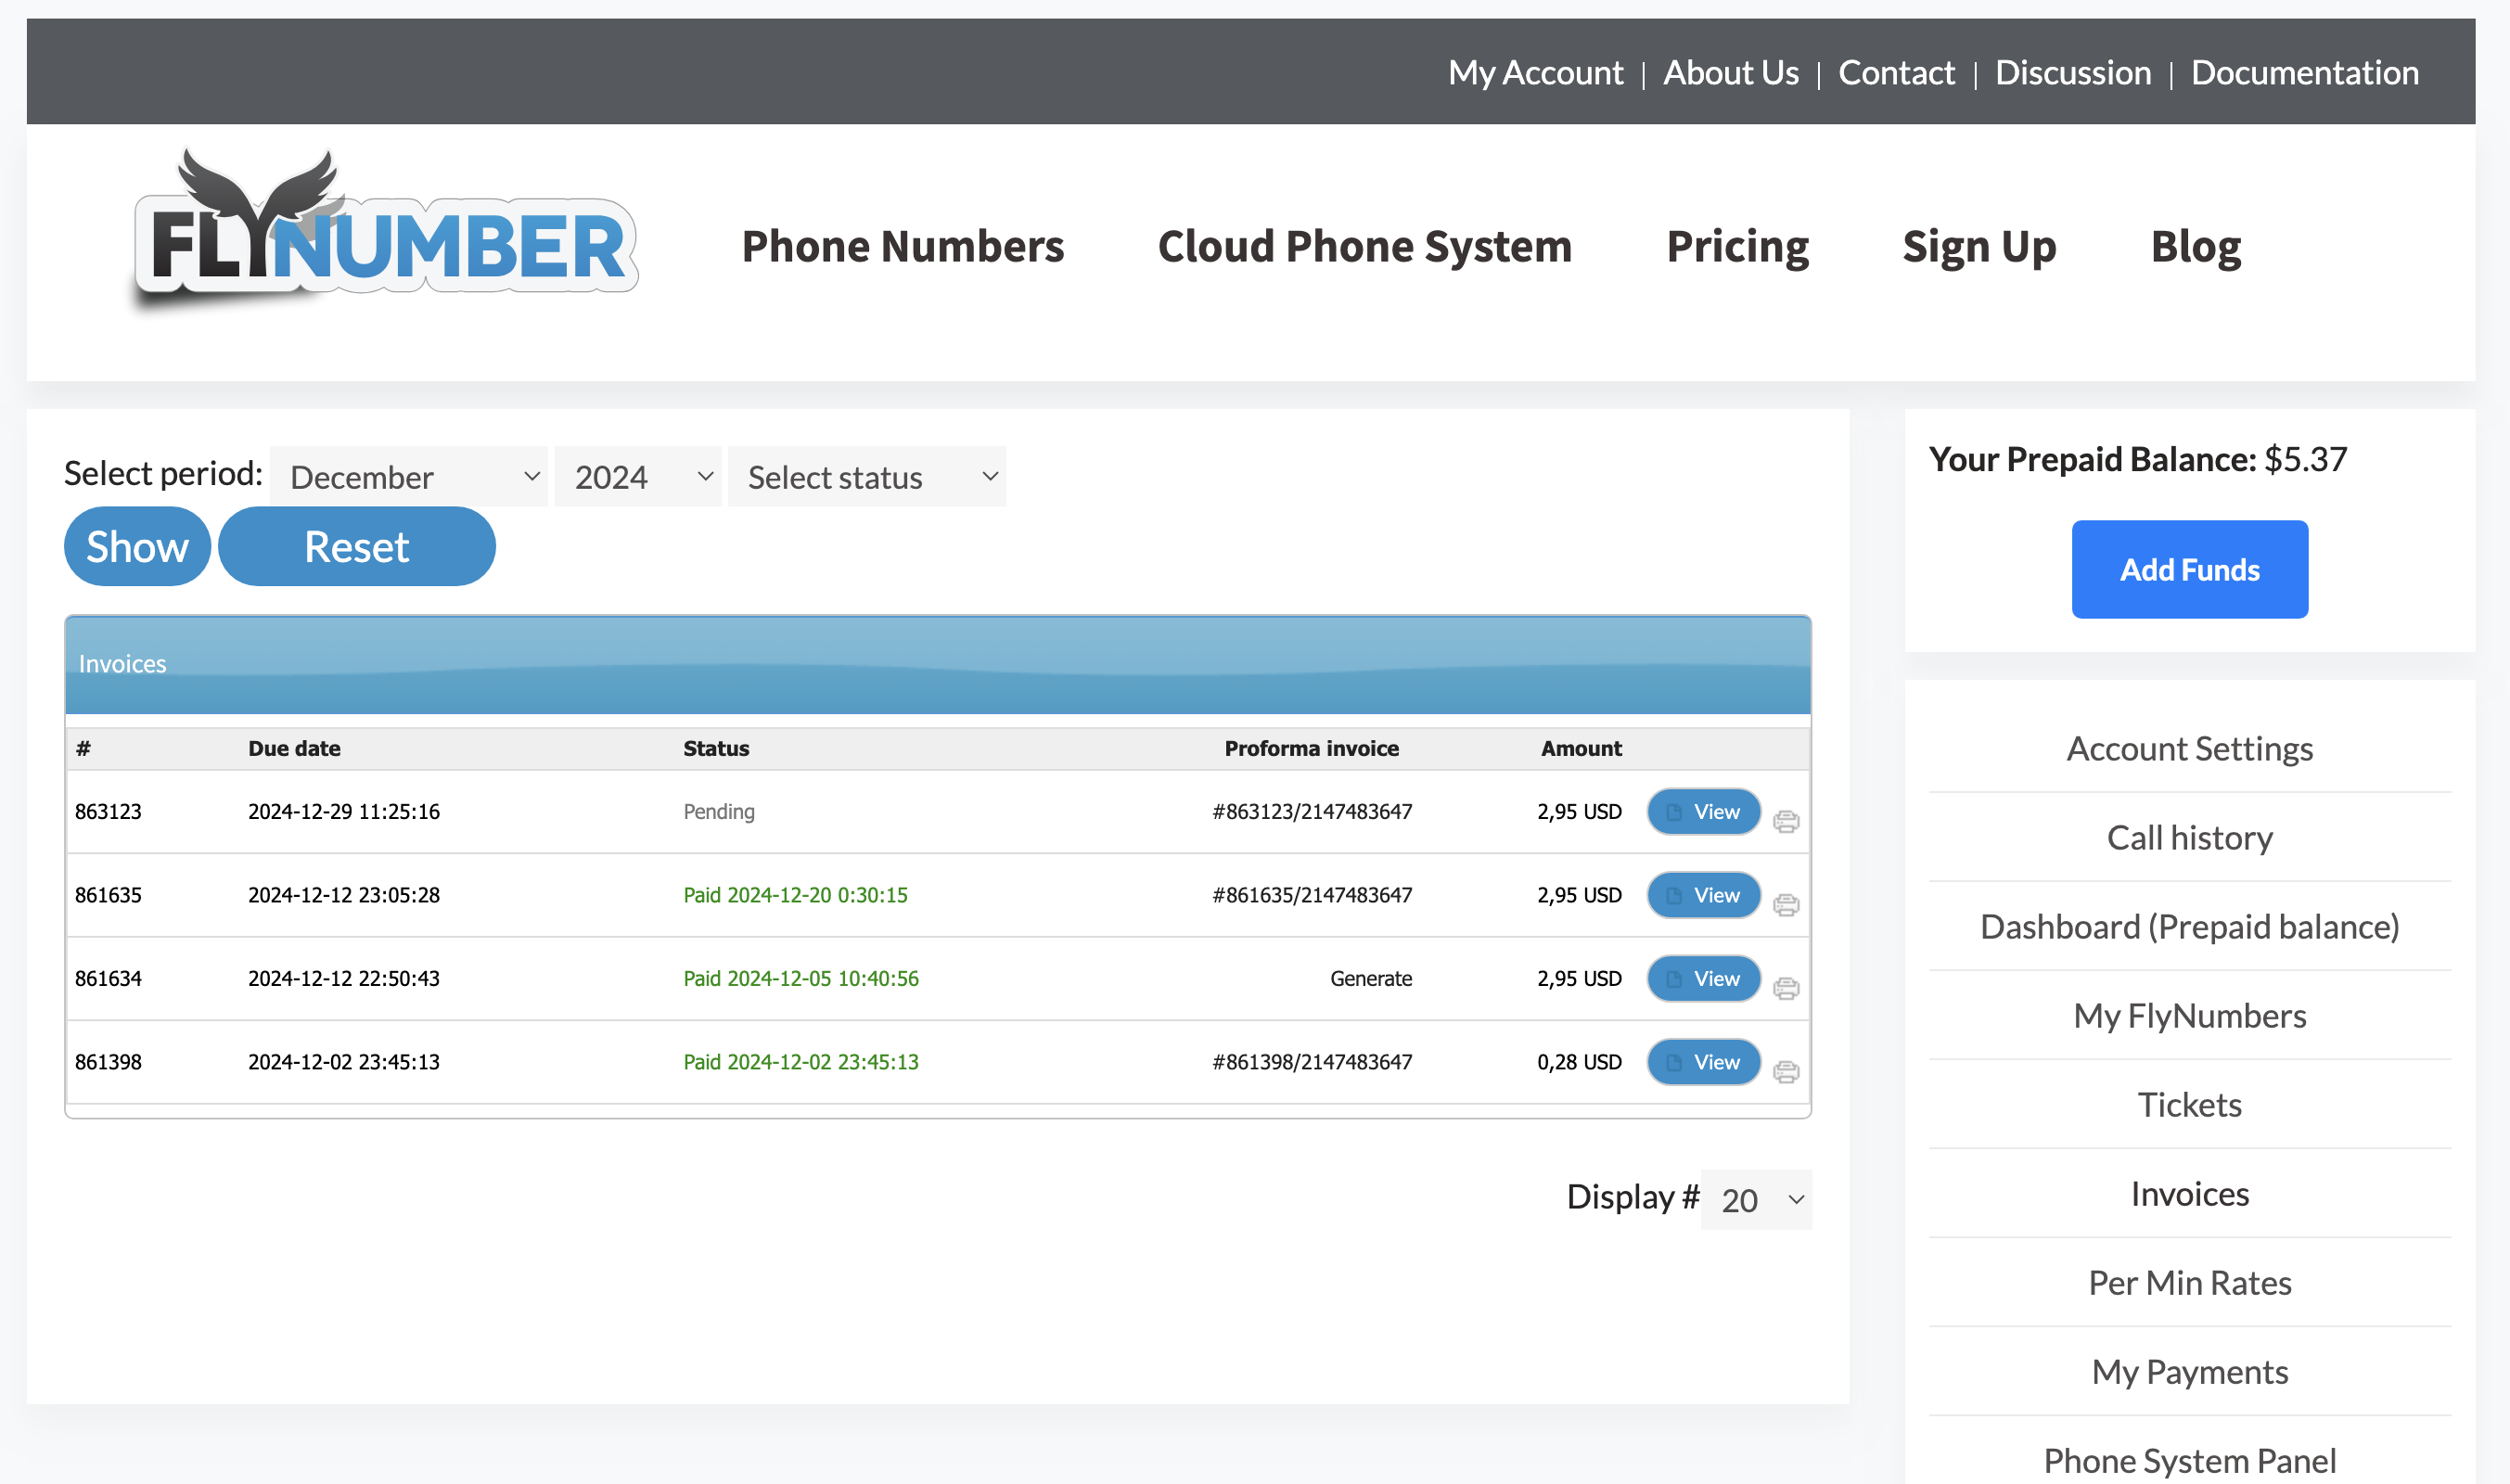
Task: Click due date 2024-12-29 11:25:16
Action: pyautogui.click(x=344, y=811)
